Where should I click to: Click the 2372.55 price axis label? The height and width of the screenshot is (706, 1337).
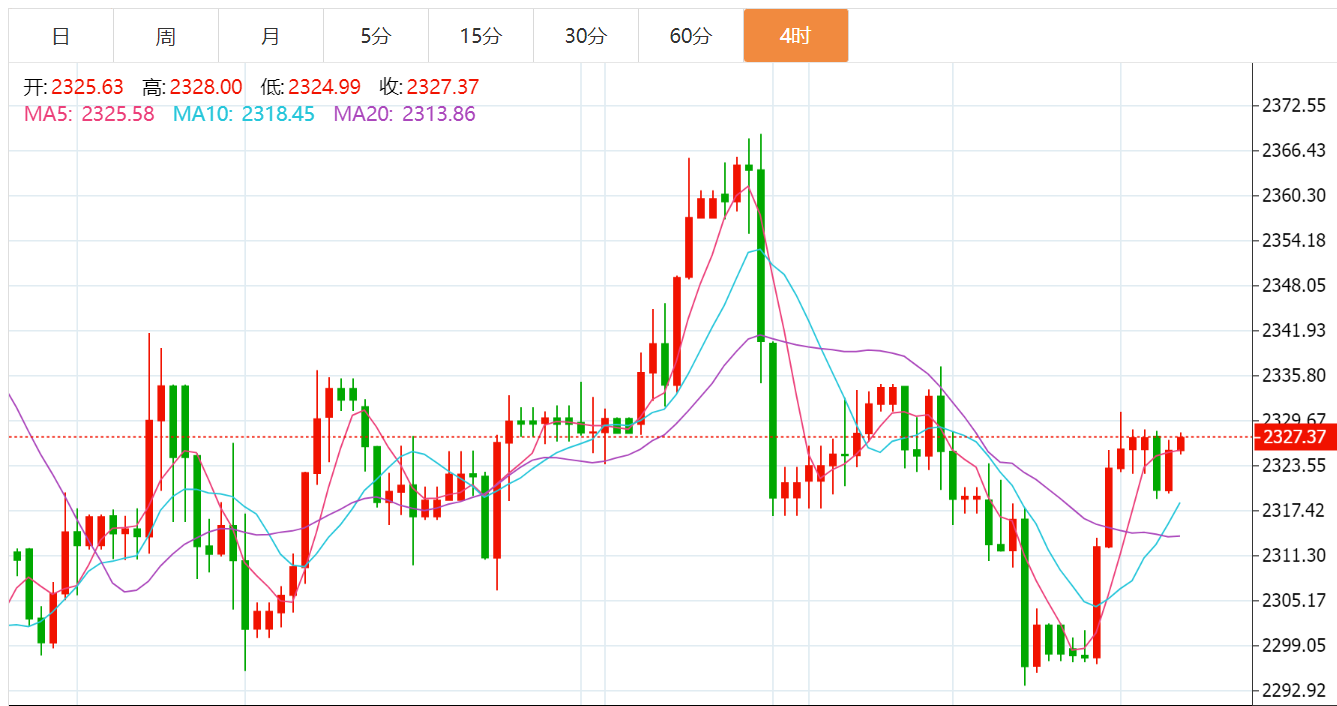click(x=1294, y=105)
